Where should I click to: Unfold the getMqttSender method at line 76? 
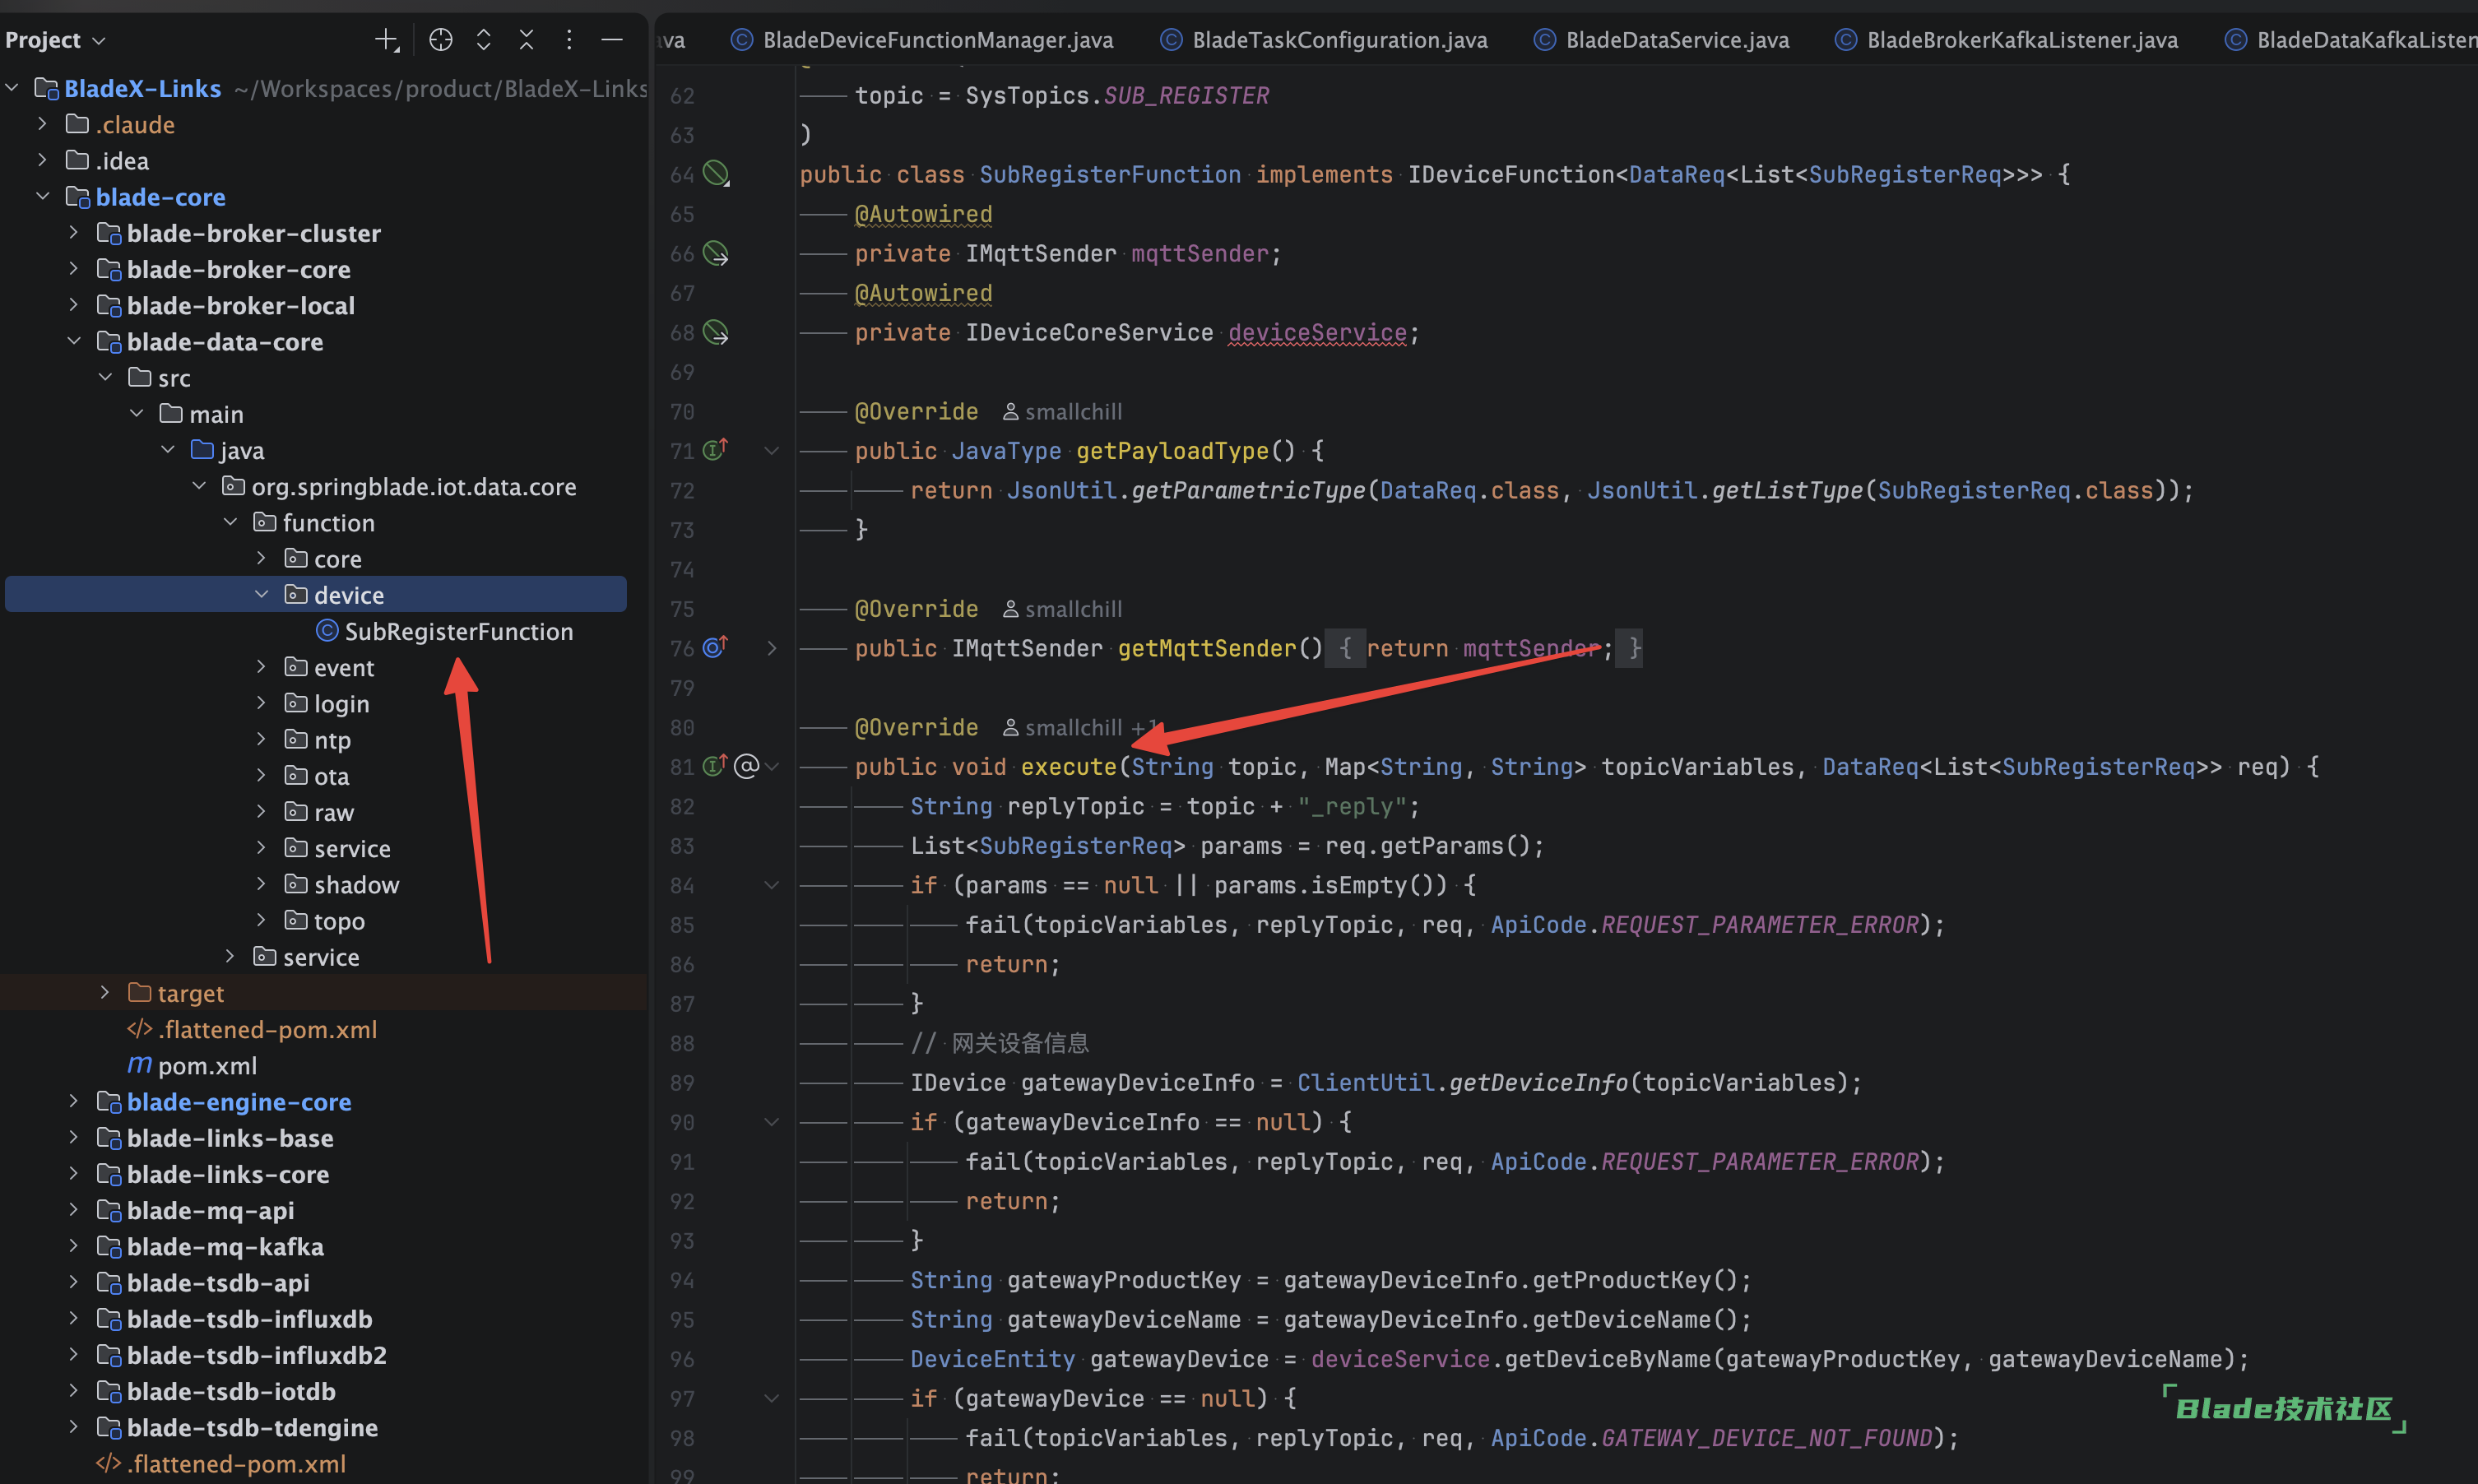tap(771, 648)
